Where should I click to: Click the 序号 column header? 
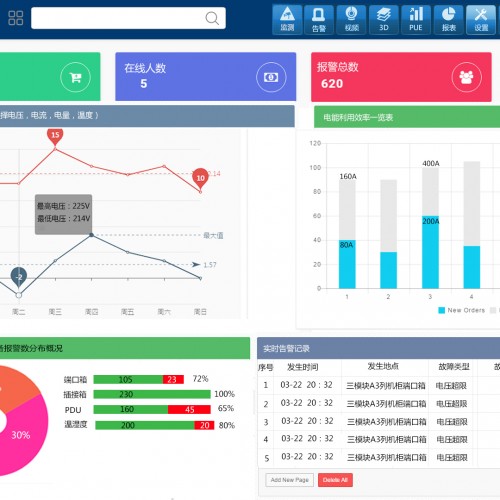[265, 367]
